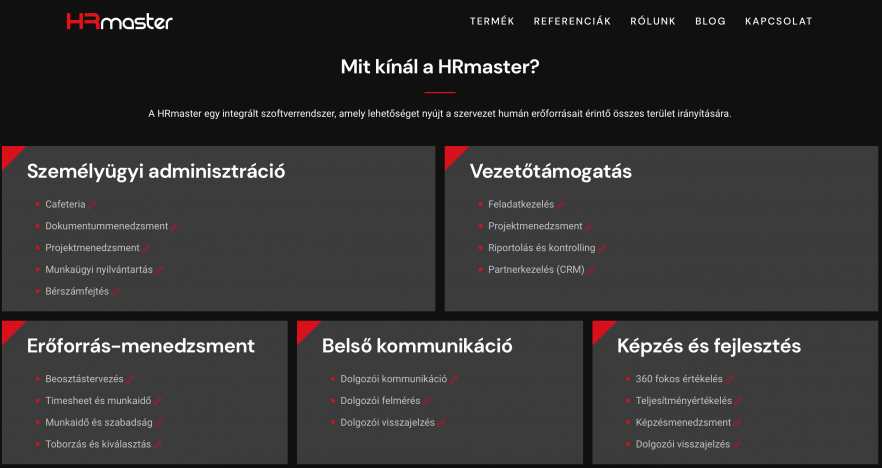Click the link icon beside Teljesítményértékelés
This screenshot has width=882, height=468.
coord(738,402)
